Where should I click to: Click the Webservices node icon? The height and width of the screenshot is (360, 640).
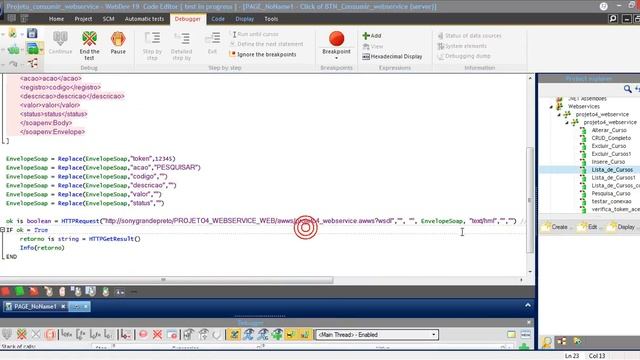(x=560, y=106)
